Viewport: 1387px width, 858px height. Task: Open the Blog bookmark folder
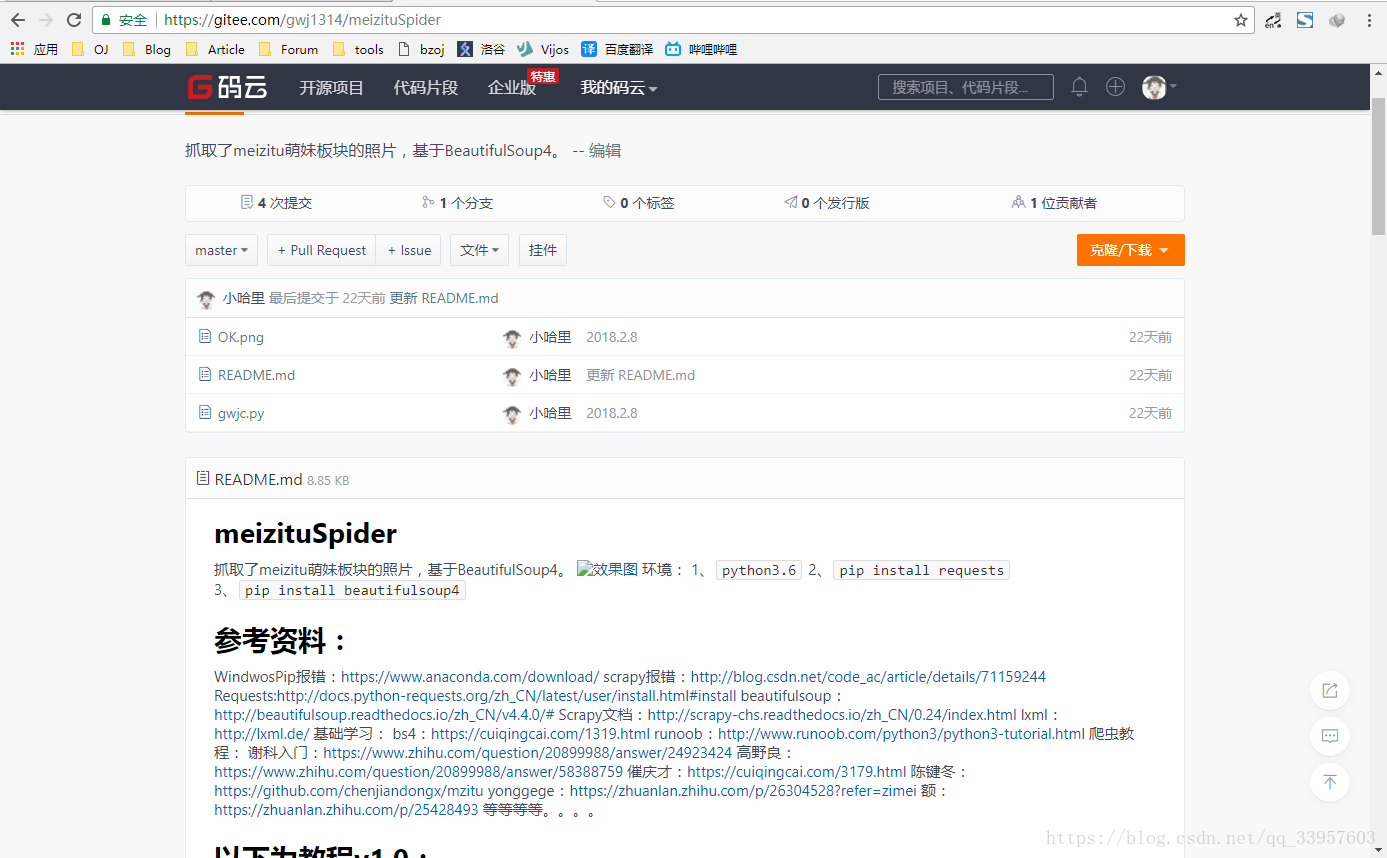point(147,49)
